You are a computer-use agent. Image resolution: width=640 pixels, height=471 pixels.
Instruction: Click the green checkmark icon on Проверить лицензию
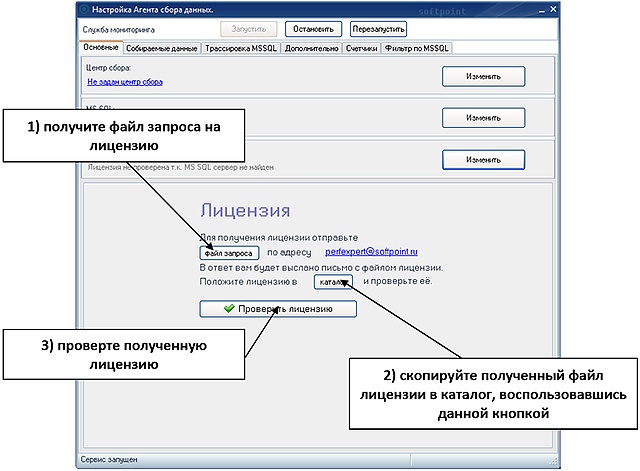tap(229, 308)
